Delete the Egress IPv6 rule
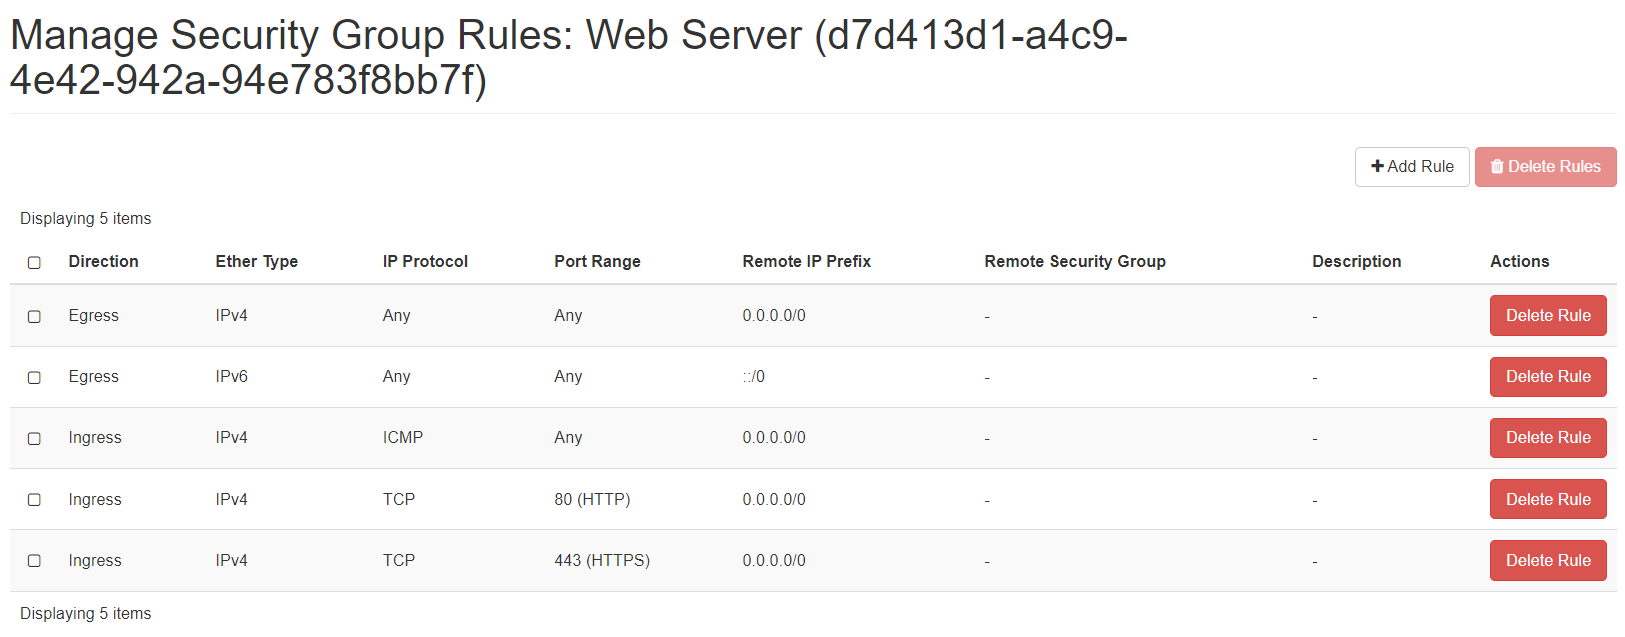 click(1548, 376)
